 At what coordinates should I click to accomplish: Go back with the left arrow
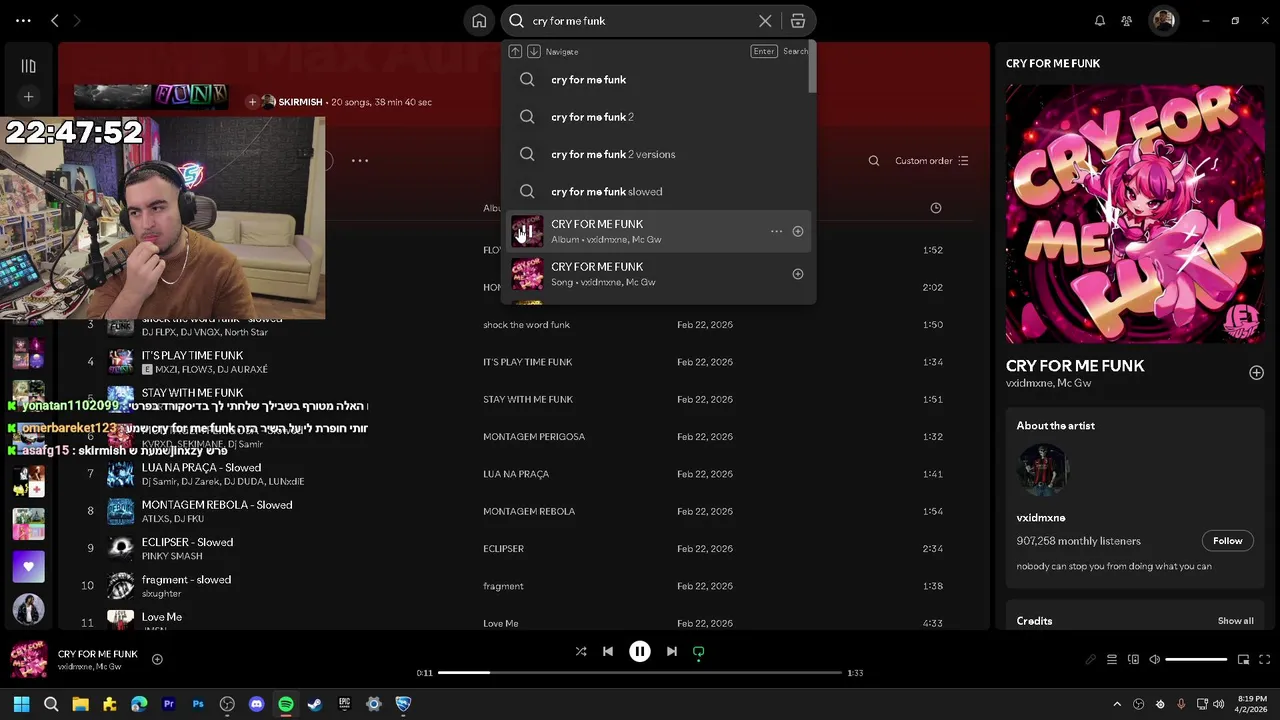(55, 20)
